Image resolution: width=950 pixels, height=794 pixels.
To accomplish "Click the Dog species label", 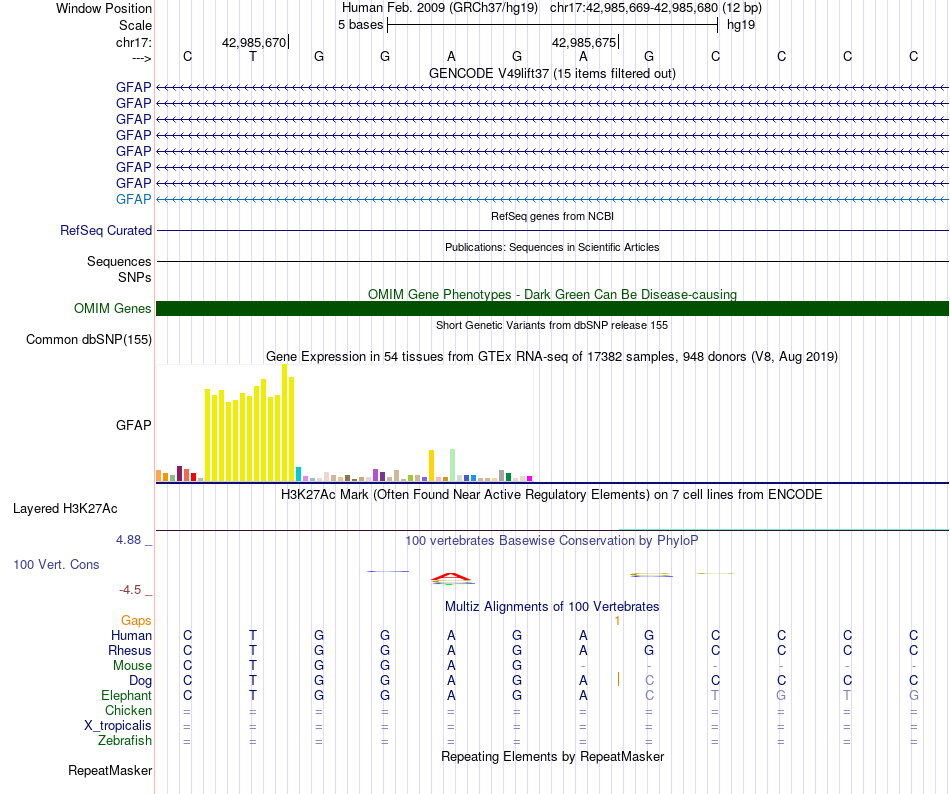I will click(140, 681).
